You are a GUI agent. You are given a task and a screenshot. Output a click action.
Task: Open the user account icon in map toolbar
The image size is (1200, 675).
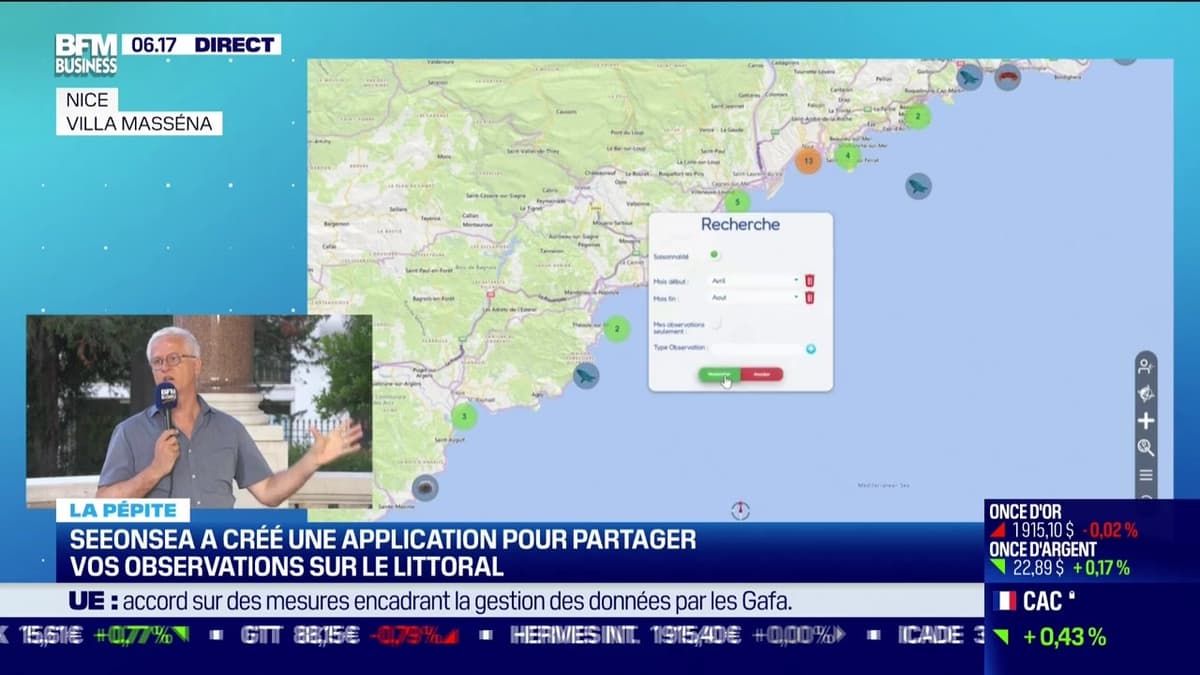[1146, 367]
